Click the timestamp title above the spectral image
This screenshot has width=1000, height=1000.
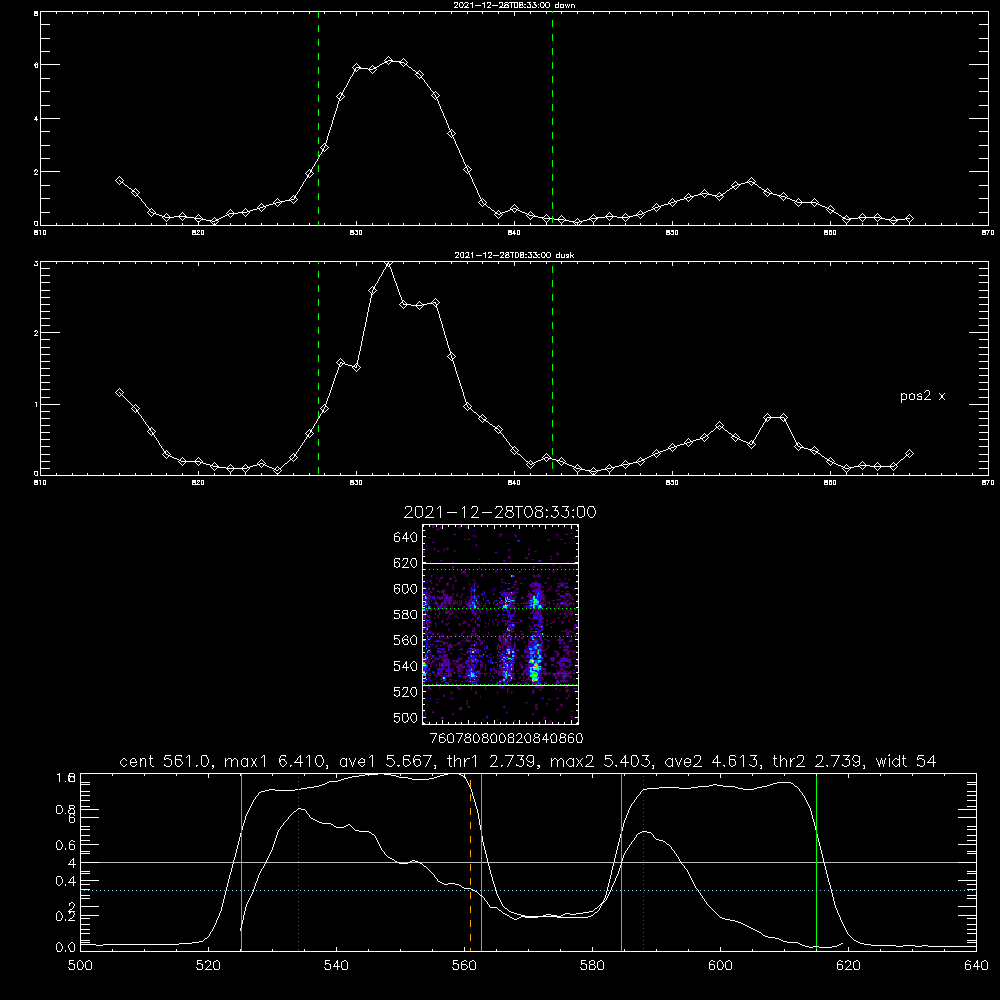point(500,512)
